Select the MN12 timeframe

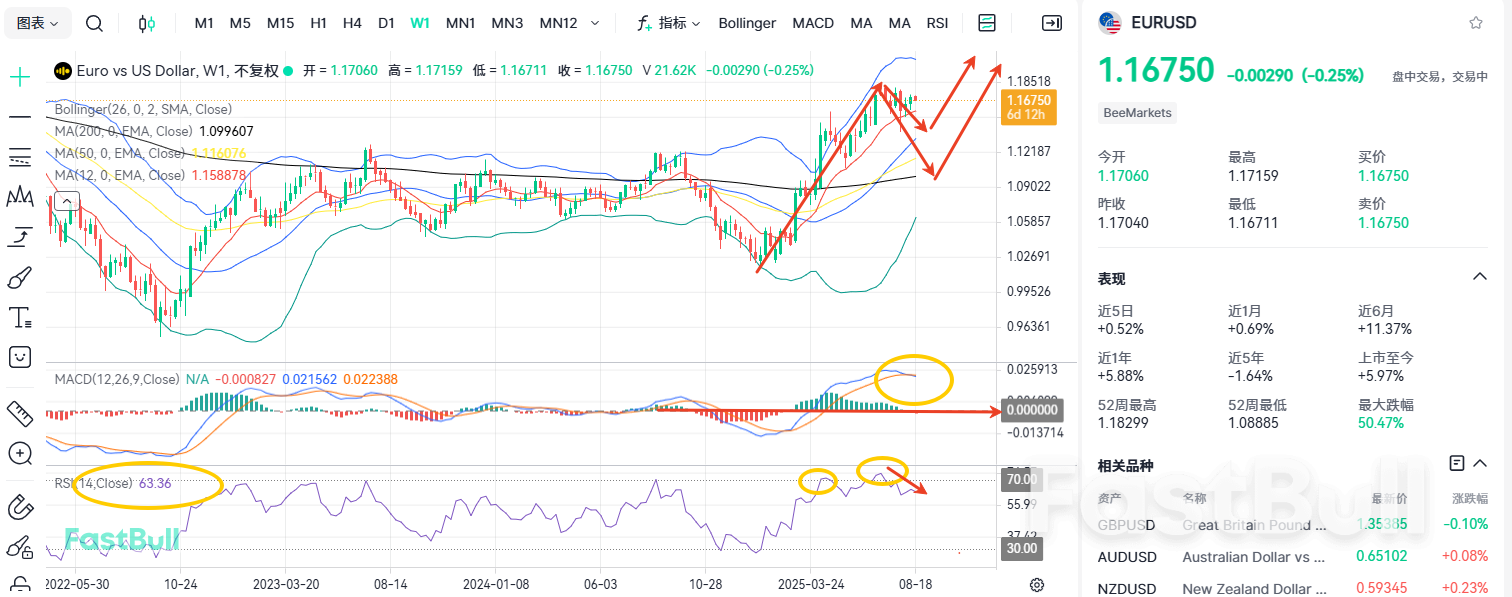(557, 22)
